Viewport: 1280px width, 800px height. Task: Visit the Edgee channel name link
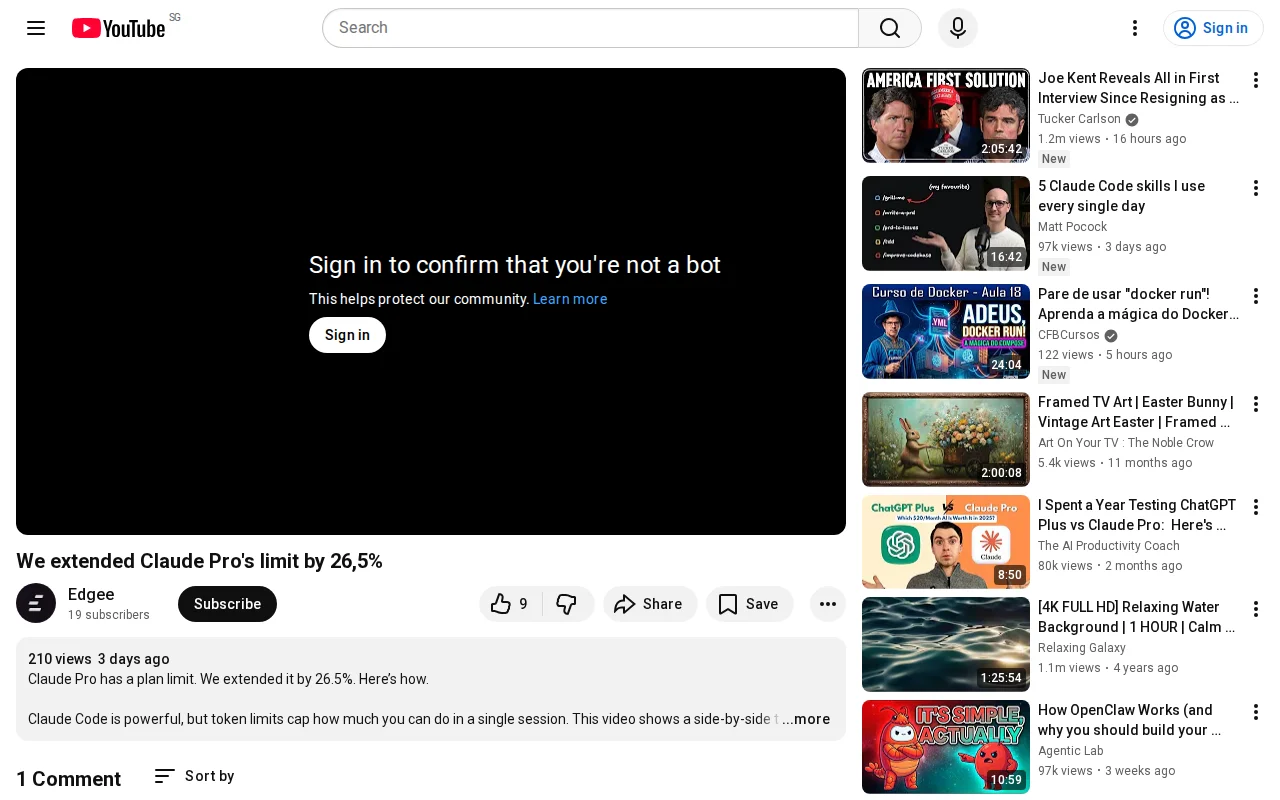click(91, 594)
